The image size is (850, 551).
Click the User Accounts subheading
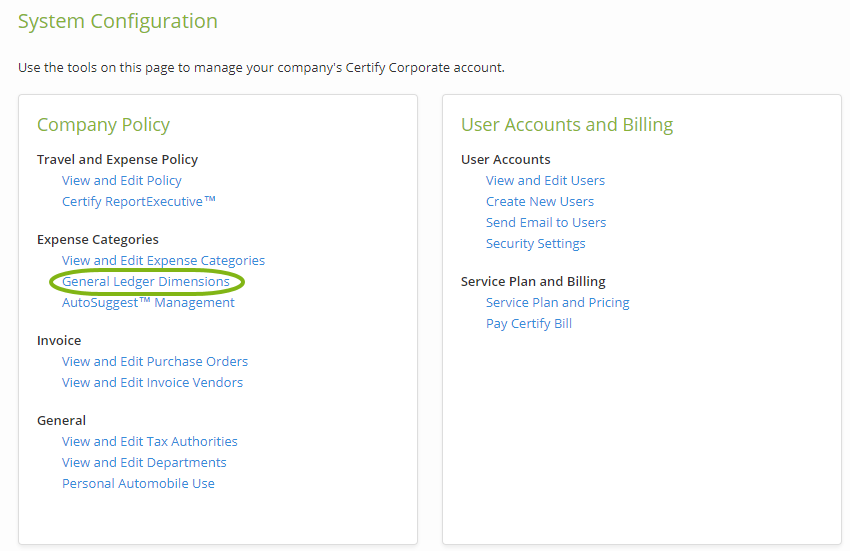click(506, 159)
